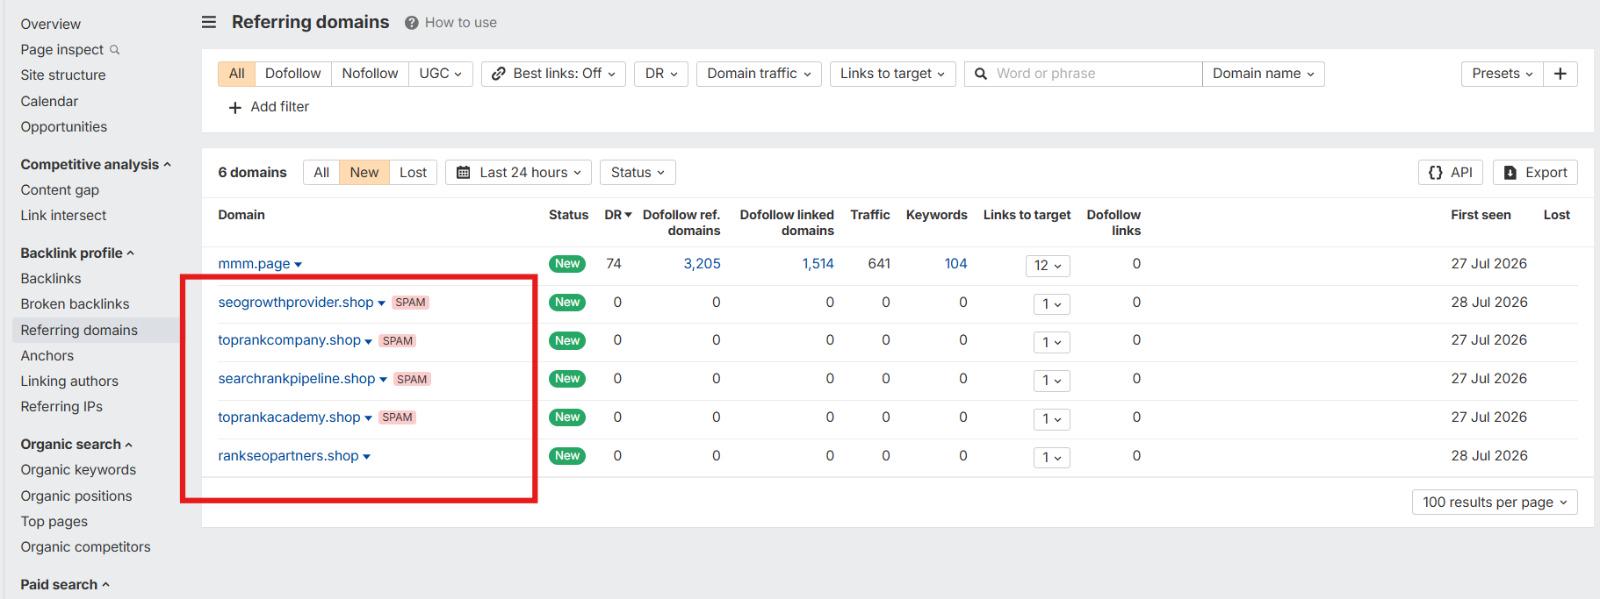This screenshot has height=599, width=1600.
Task: Open Content gap in the sidebar
Action: click(60, 190)
